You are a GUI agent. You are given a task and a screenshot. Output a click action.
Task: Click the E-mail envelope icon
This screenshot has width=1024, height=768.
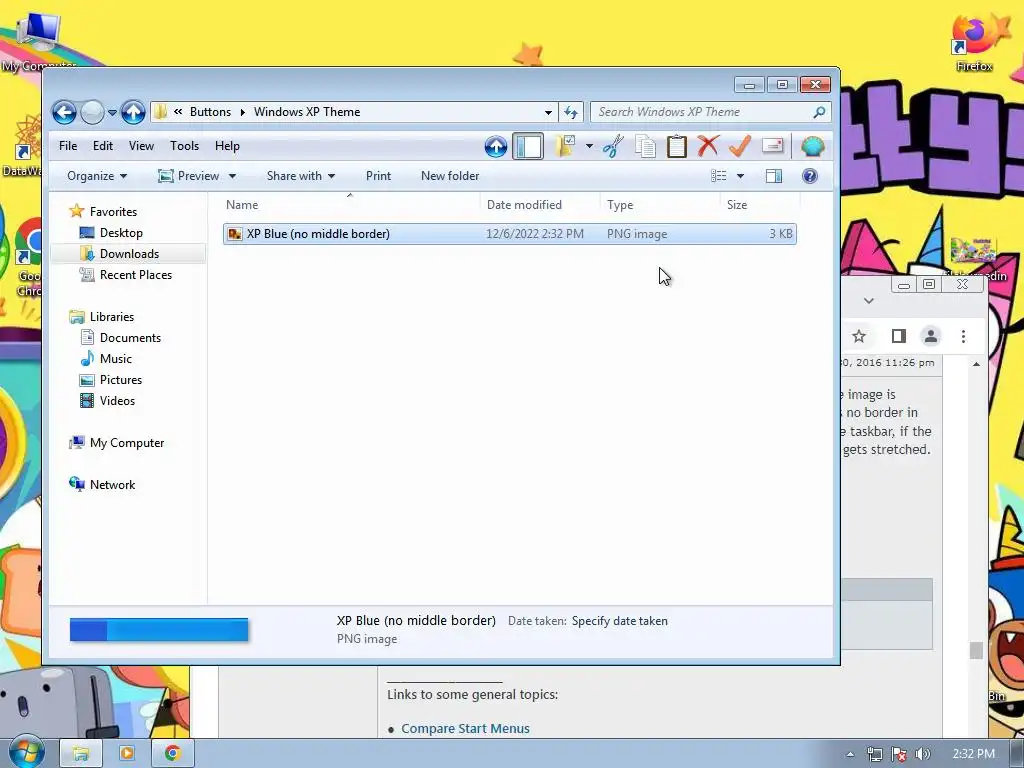tap(772, 146)
